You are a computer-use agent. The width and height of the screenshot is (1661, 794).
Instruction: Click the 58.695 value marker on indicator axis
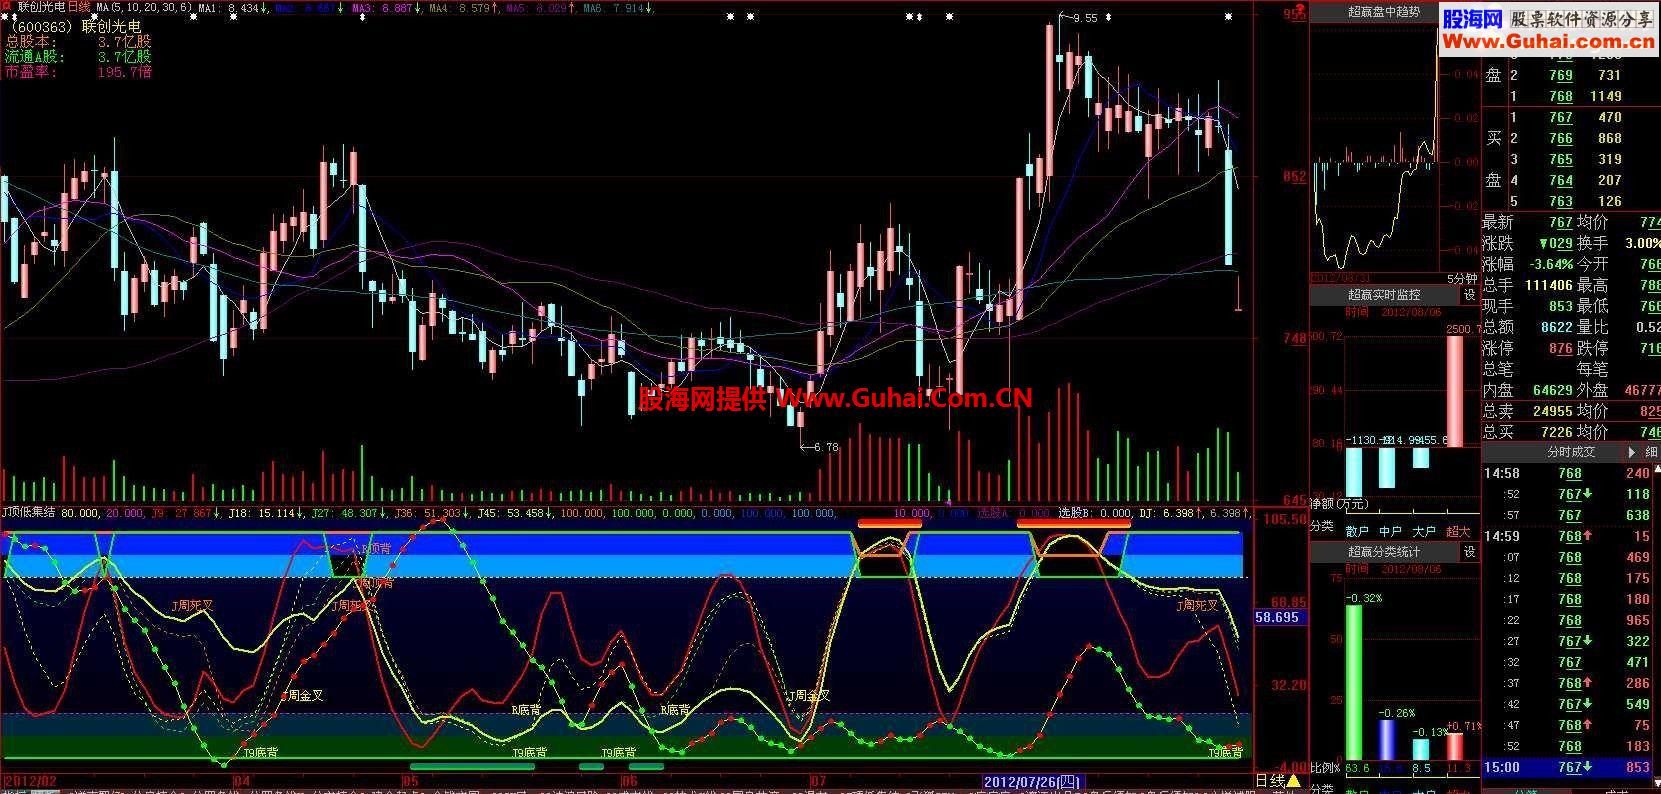click(x=1276, y=617)
